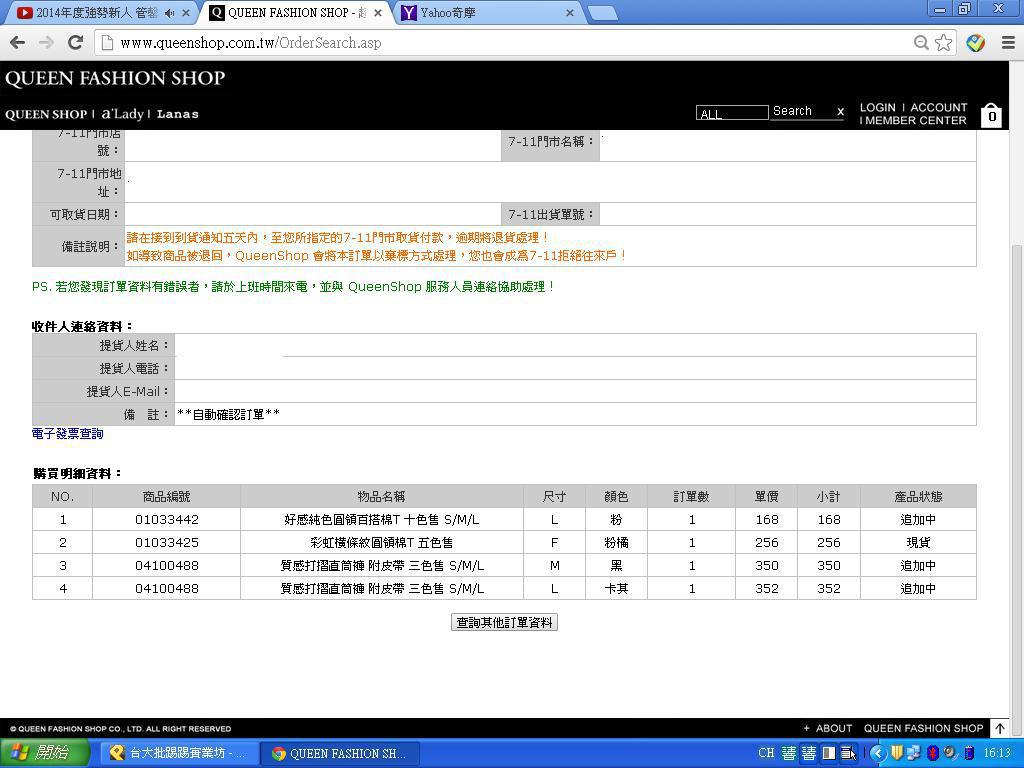Click the LOGIN link
Image resolution: width=1024 pixels, height=768 pixels.
coord(877,108)
